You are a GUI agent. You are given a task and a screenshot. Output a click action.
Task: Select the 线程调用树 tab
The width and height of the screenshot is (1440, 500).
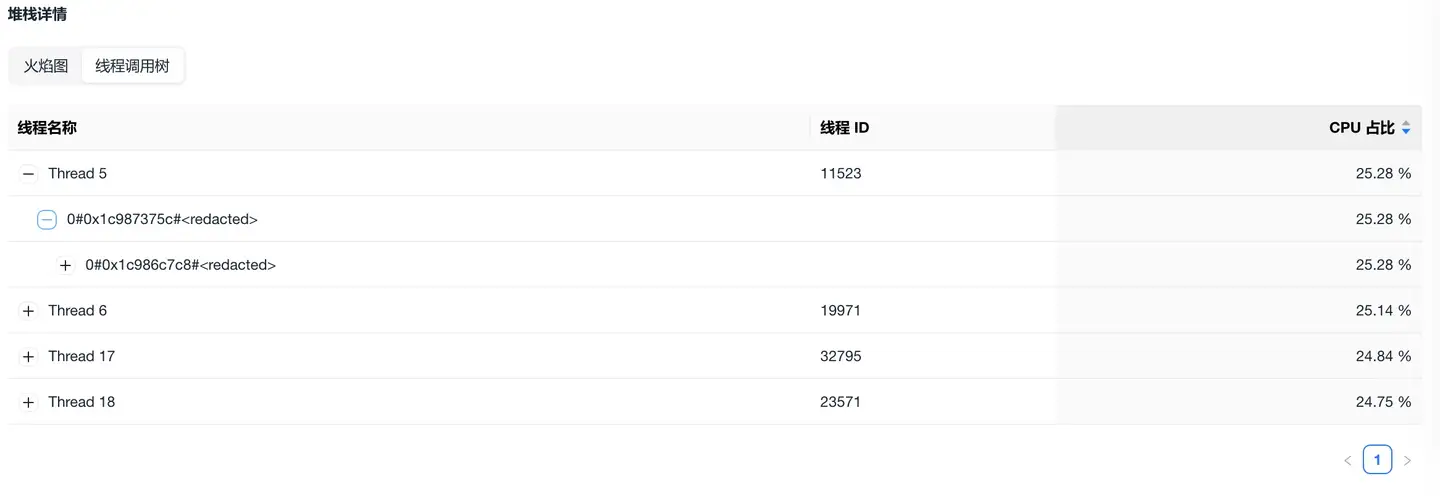(x=132, y=66)
